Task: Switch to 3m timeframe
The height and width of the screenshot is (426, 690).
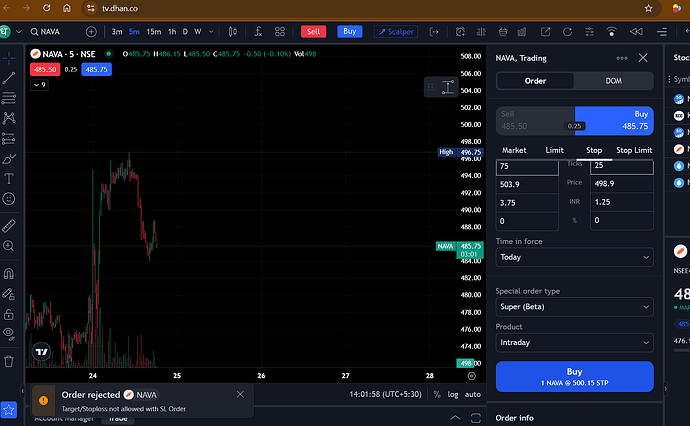Action: pyautogui.click(x=117, y=32)
